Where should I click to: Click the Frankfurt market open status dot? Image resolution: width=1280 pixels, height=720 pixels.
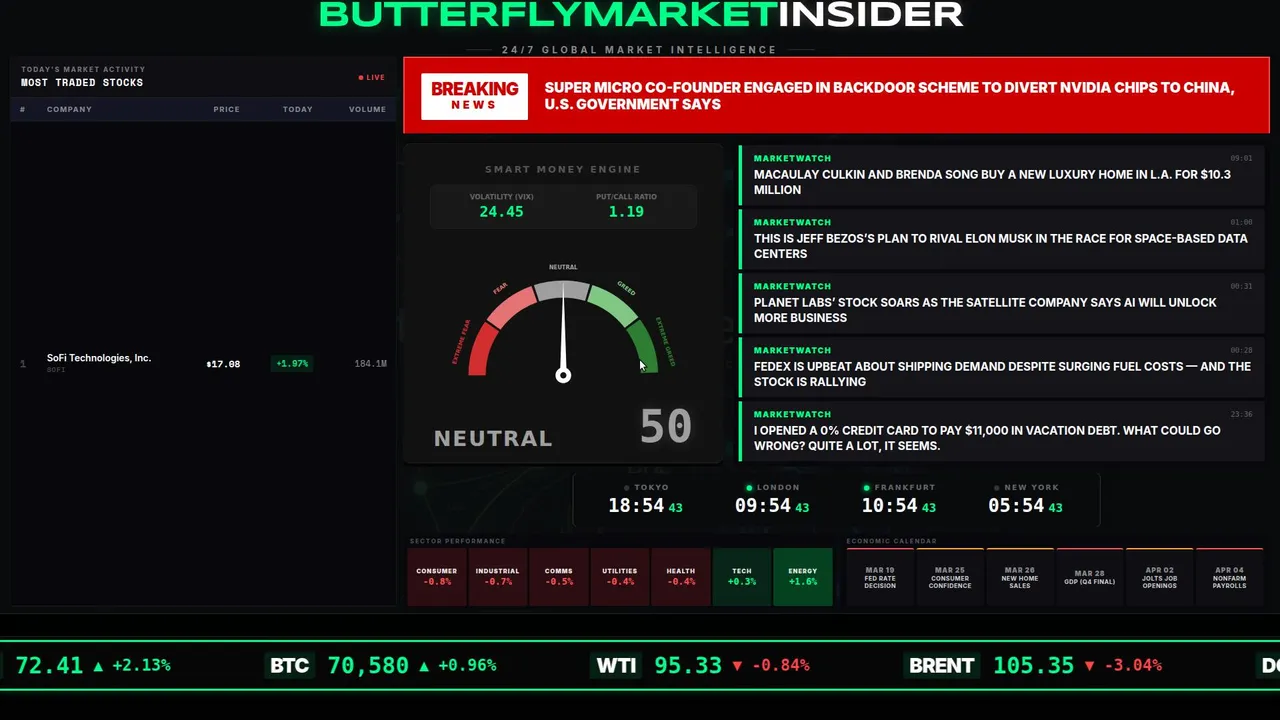pos(867,488)
